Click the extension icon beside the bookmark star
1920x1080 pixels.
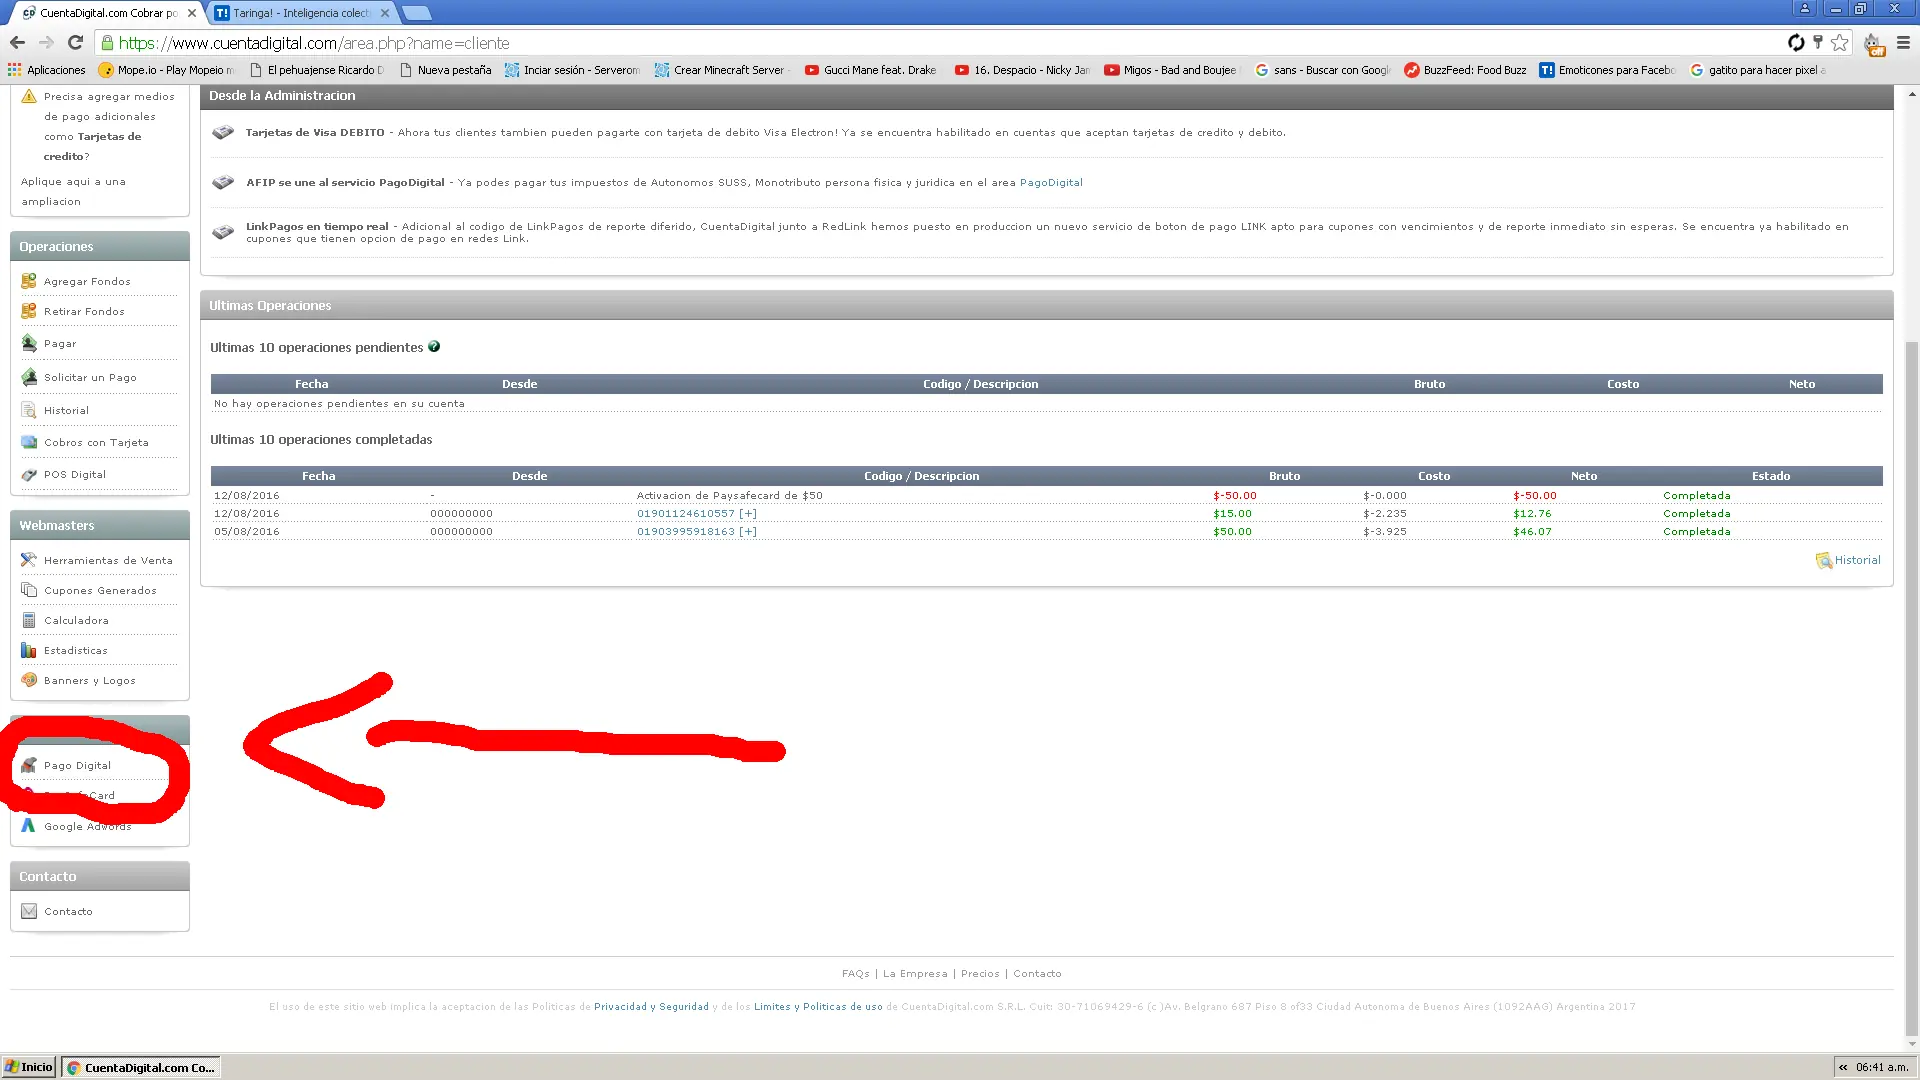(x=1873, y=44)
